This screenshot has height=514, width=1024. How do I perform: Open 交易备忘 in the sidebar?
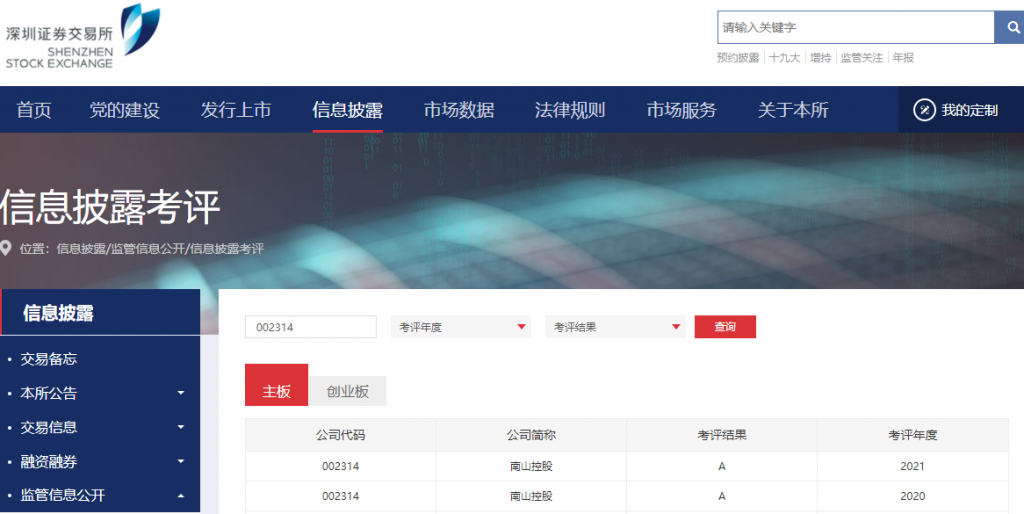49,359
